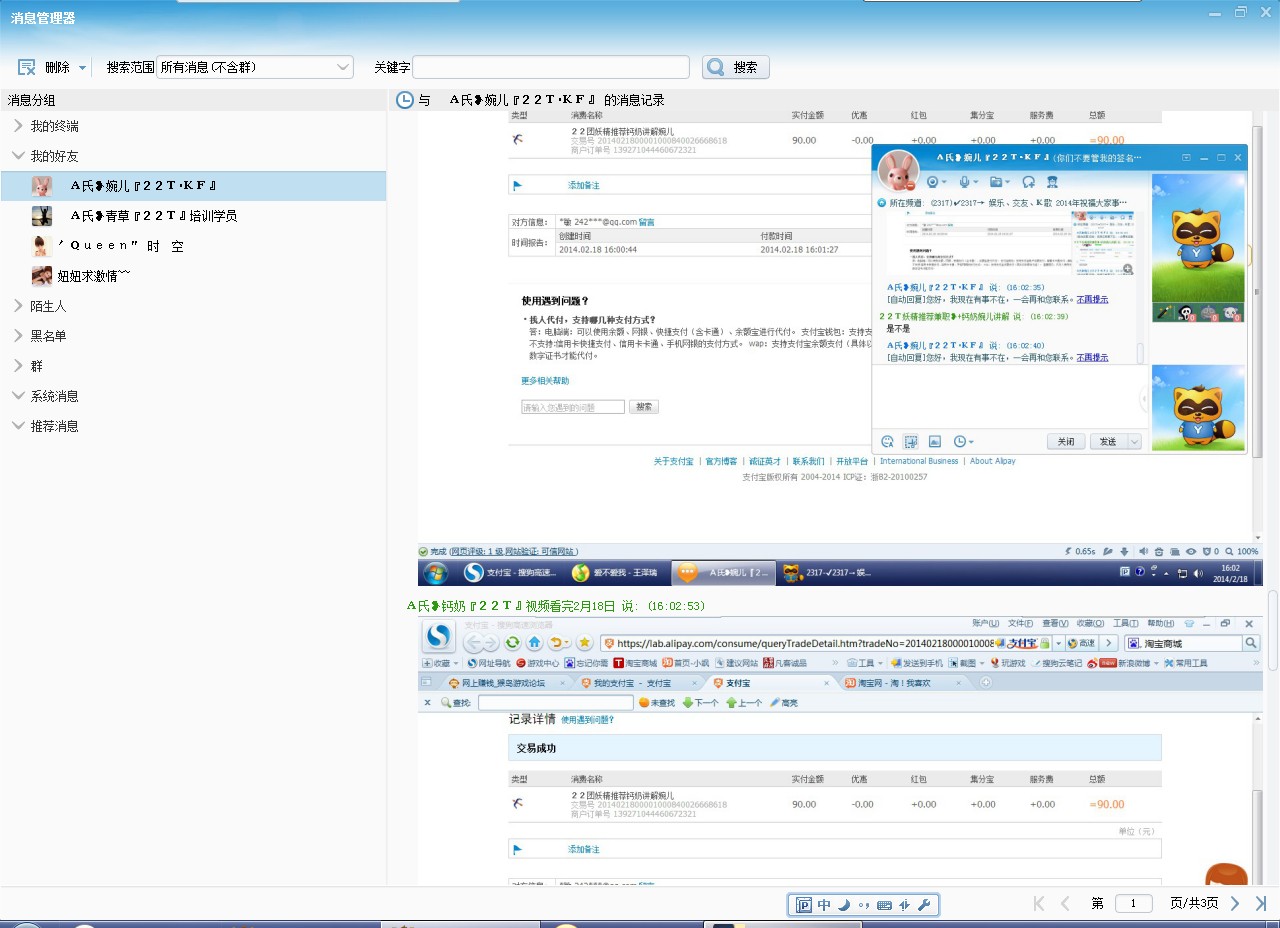
Task: Select contact A氏青草『22T』培训学员
Action: [x=193, y=216]
